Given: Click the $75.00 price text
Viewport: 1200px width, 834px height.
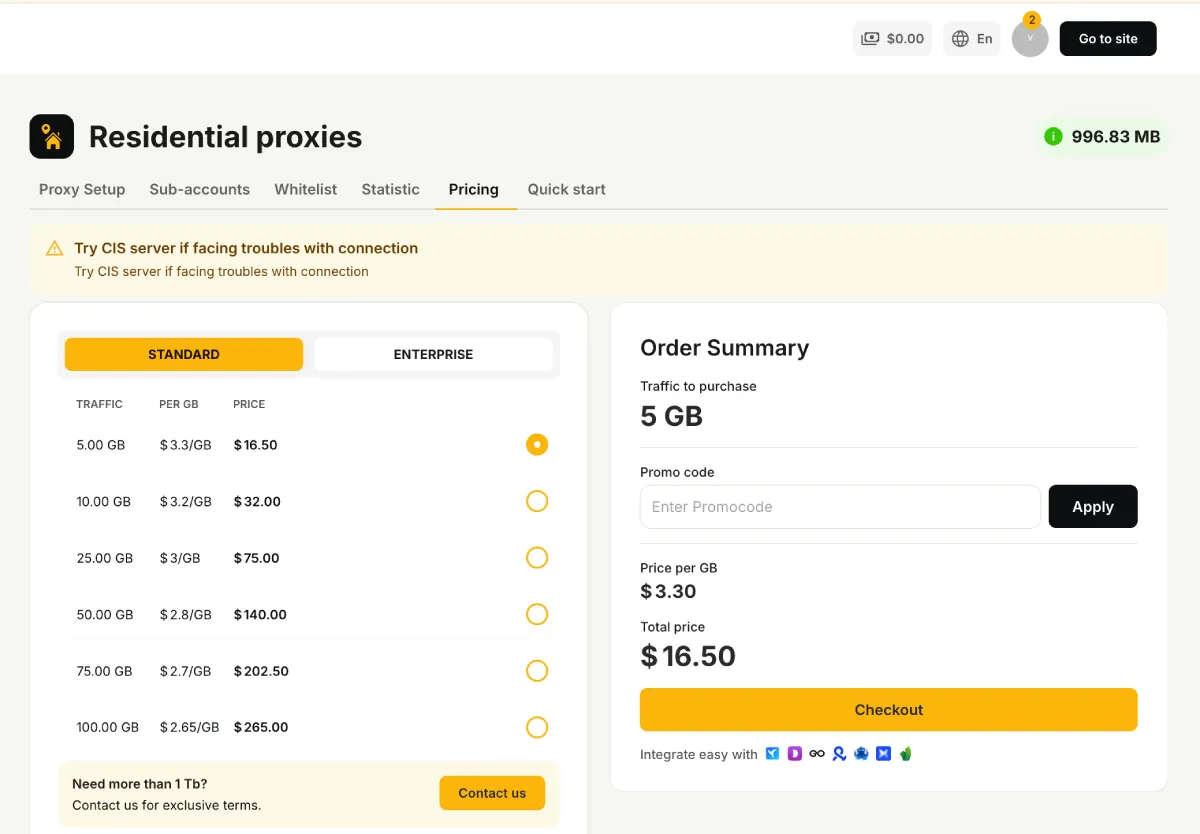Looking at the screenshot, I should [x=256, y=558].
